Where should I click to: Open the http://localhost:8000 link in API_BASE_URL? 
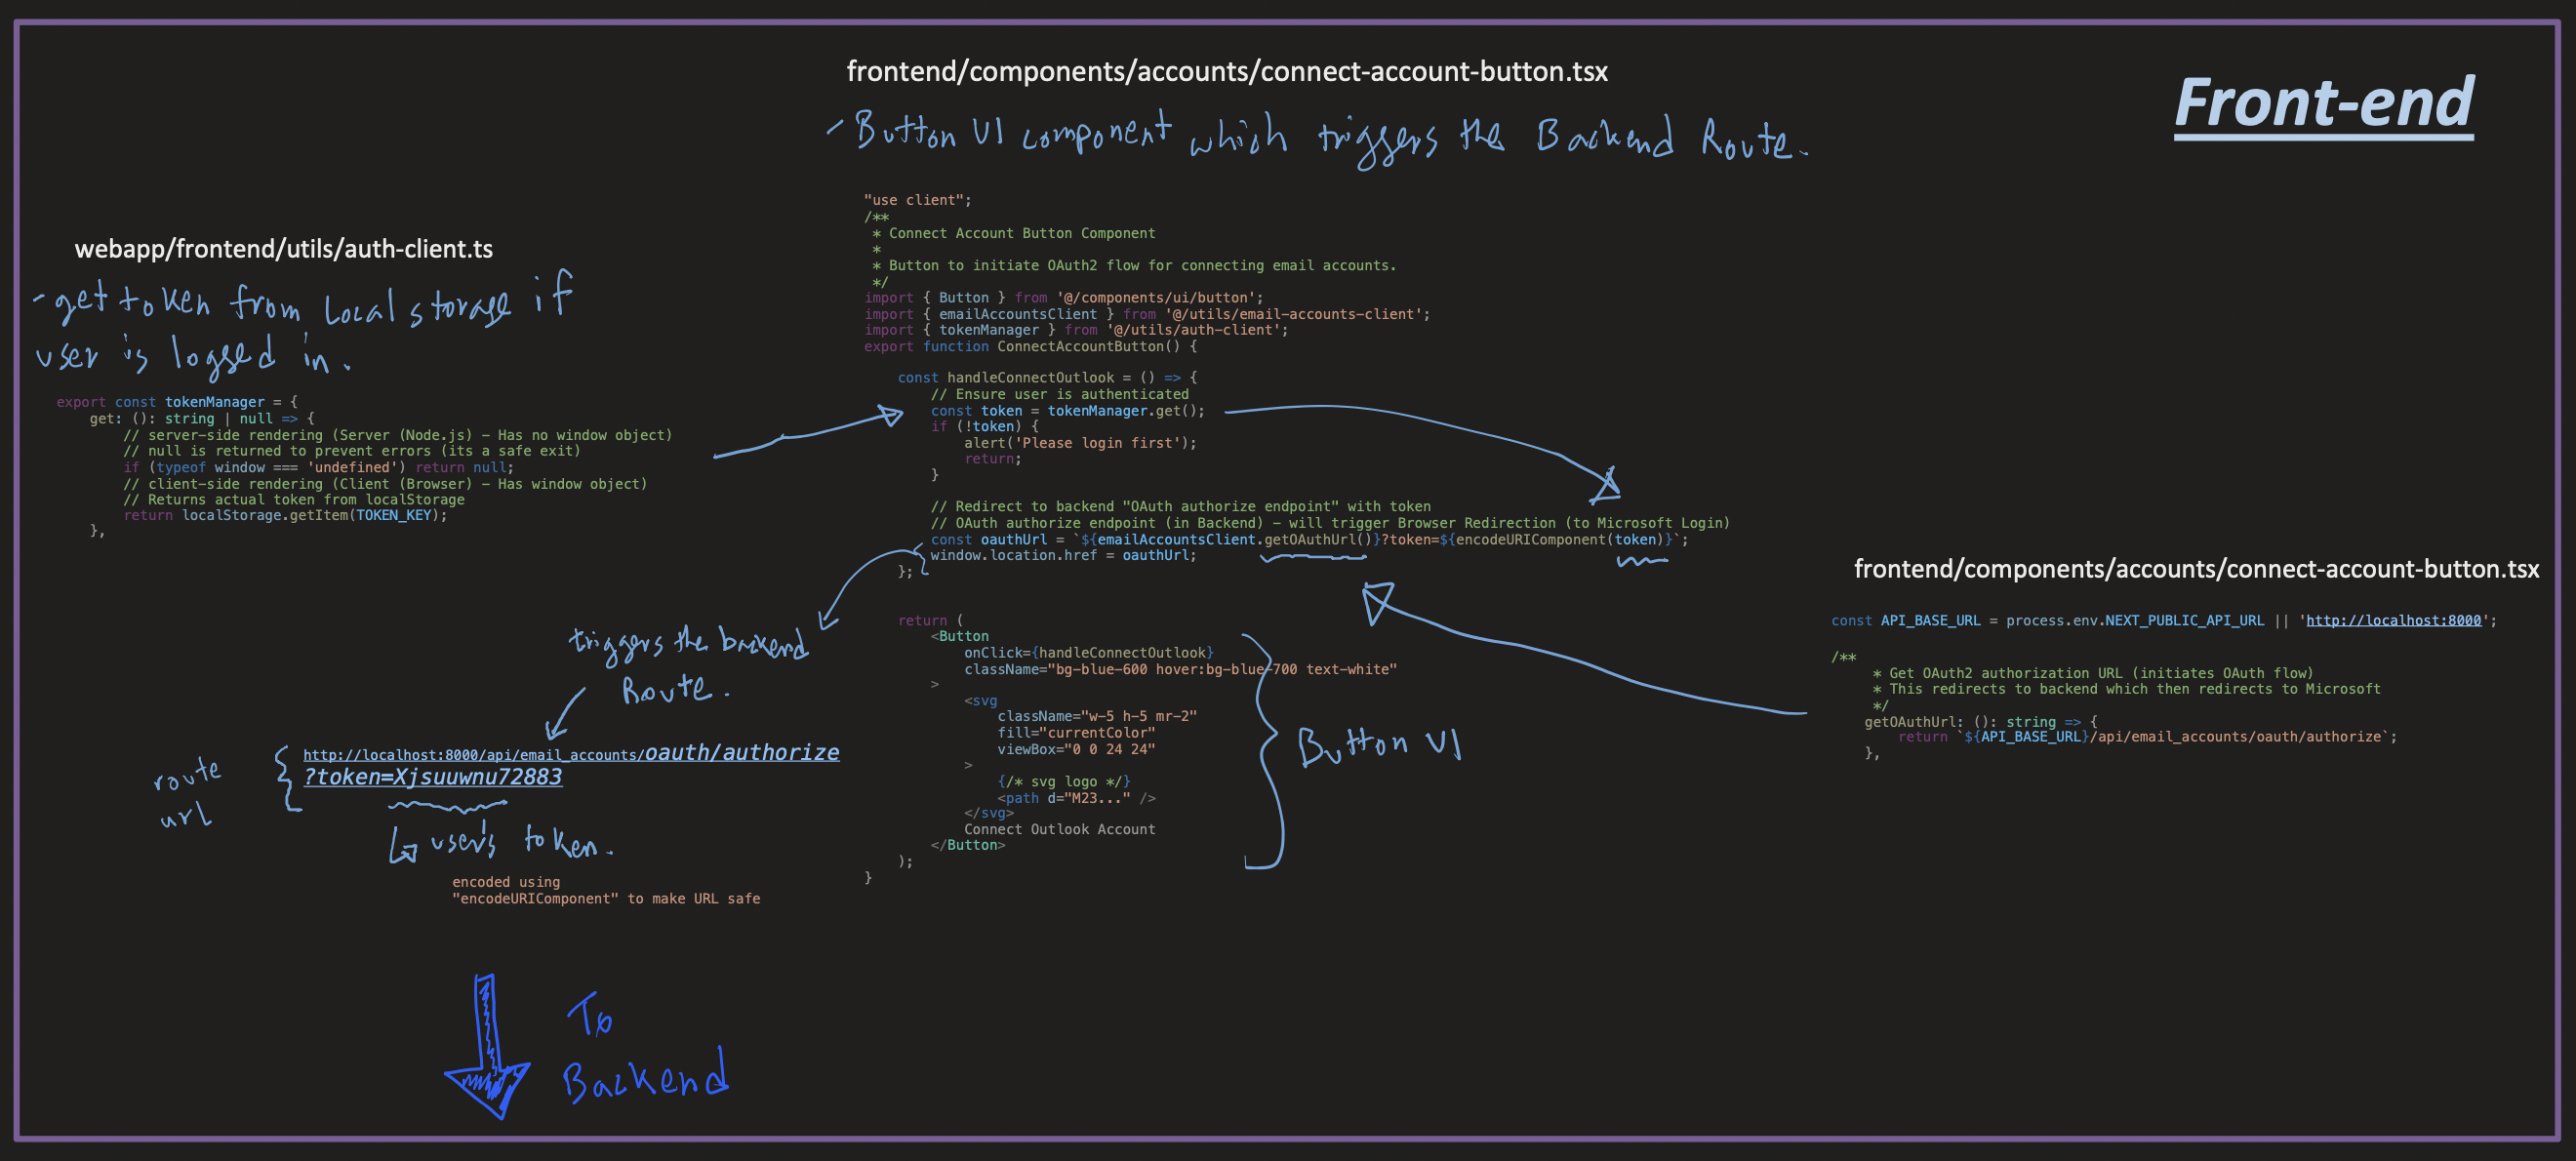click(x=2393, y=621)
